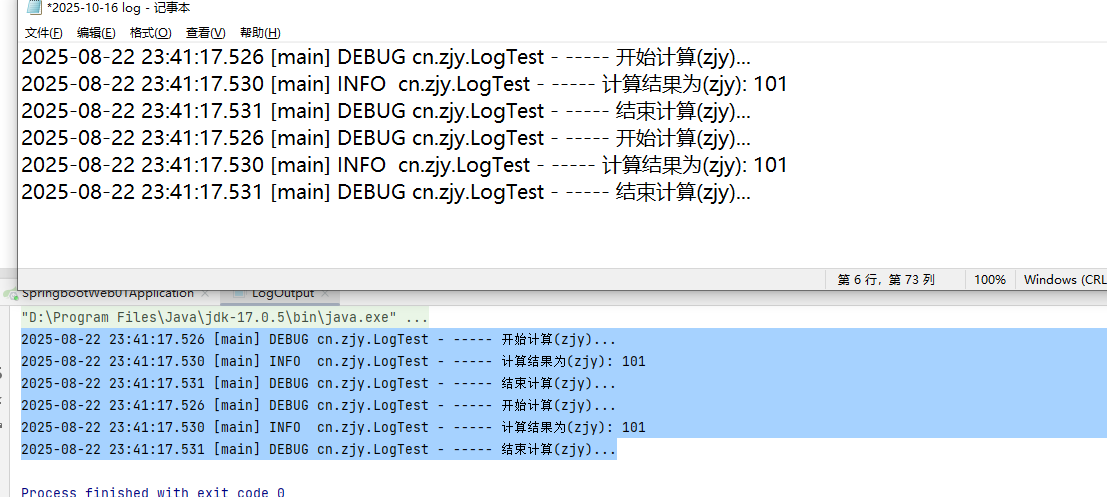The image size is (1107, 497).
Task: Open the 格式(O) menu
Action: (x=150, y=33)
